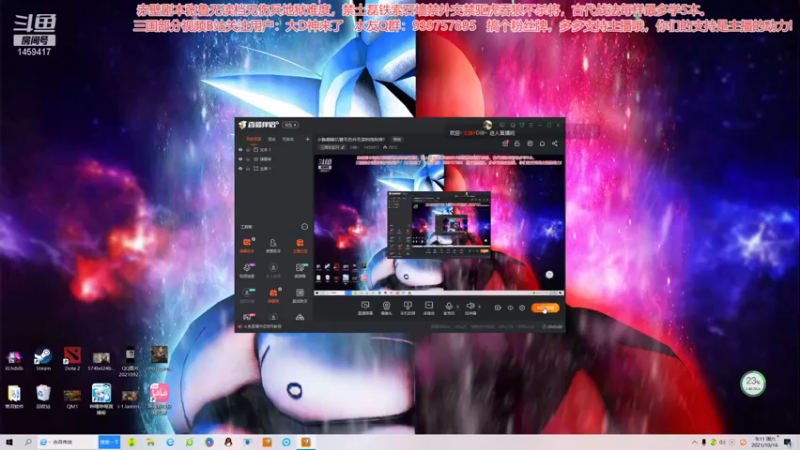This screenshot has width=800, height=450.
Task: Open the pill dropdown beside app logo
Action: (291, 125)
